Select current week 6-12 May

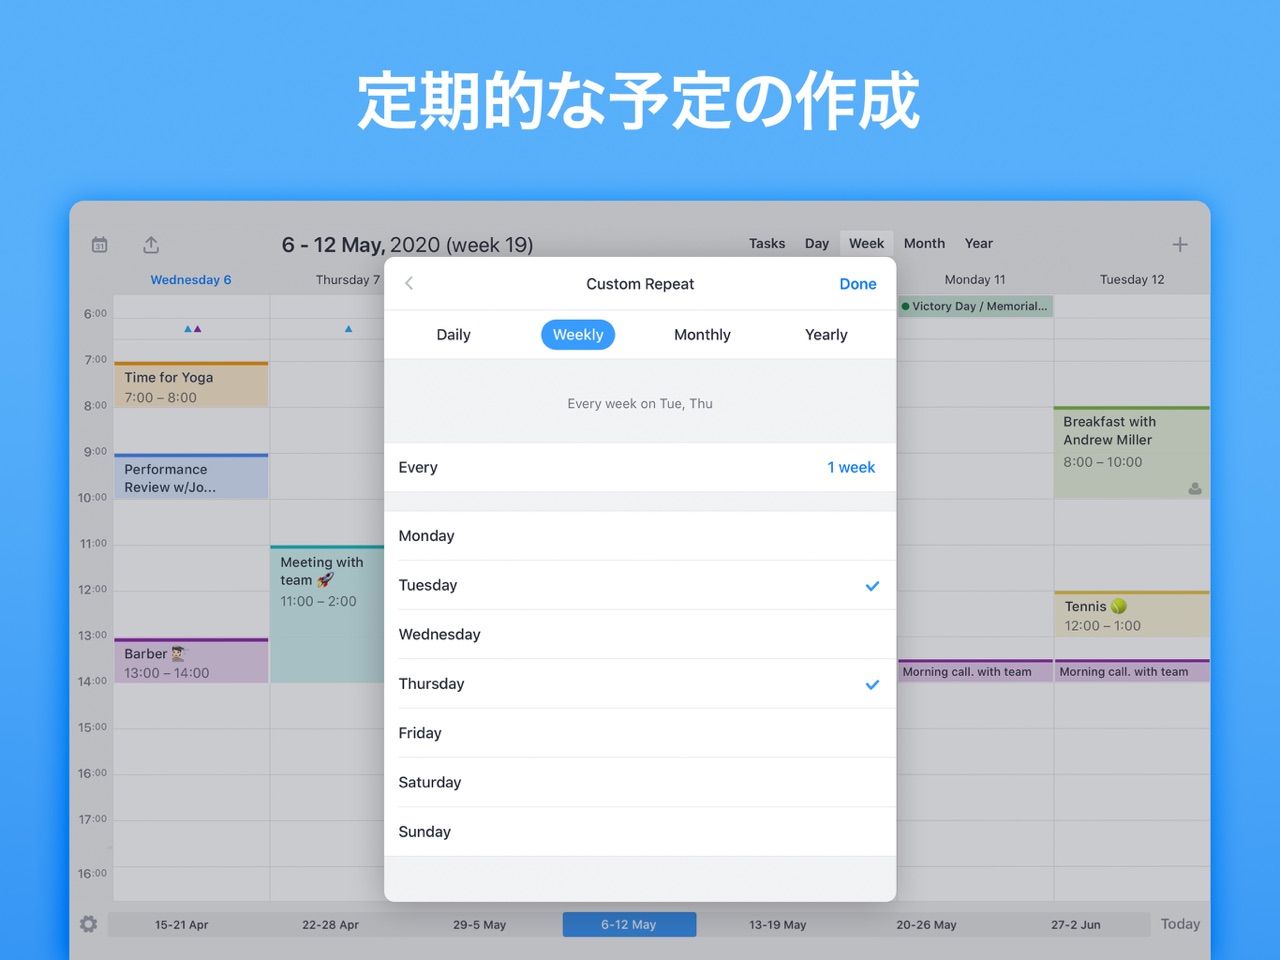[x=629, y=925]
